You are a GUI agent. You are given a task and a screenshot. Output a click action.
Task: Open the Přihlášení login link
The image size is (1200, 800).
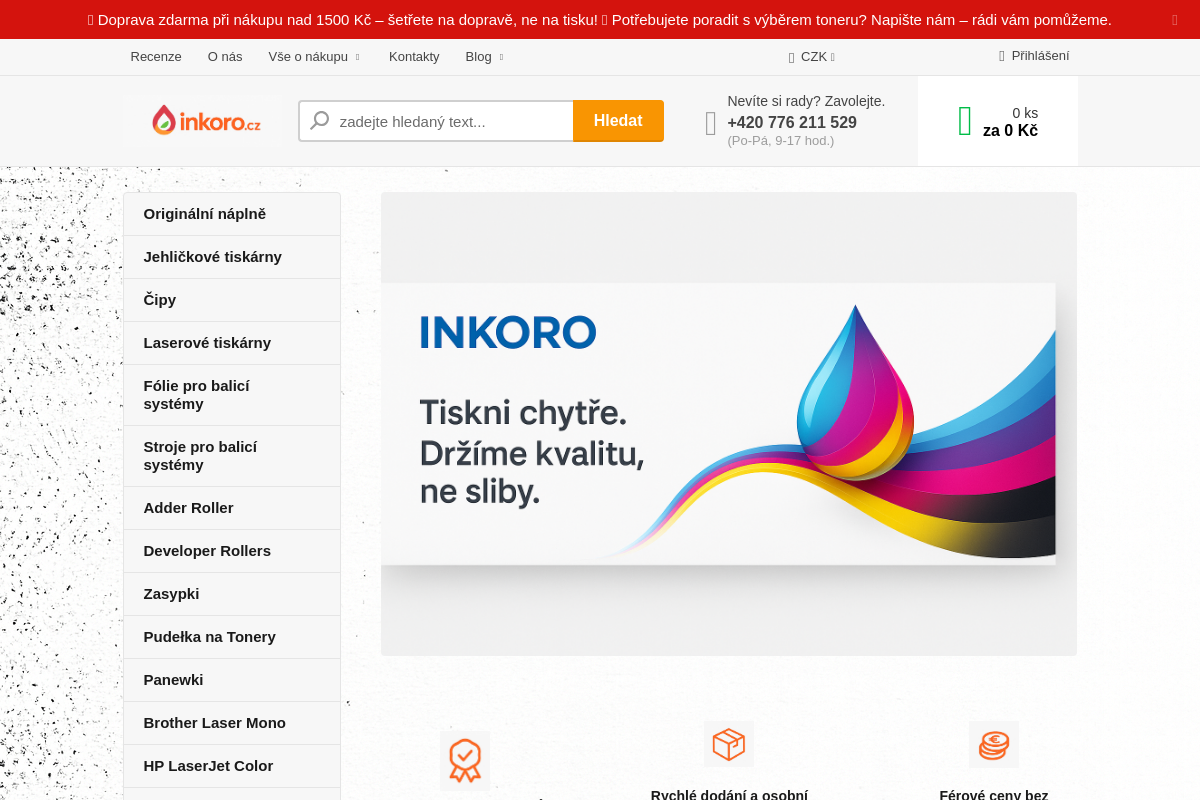(1034, 56)
